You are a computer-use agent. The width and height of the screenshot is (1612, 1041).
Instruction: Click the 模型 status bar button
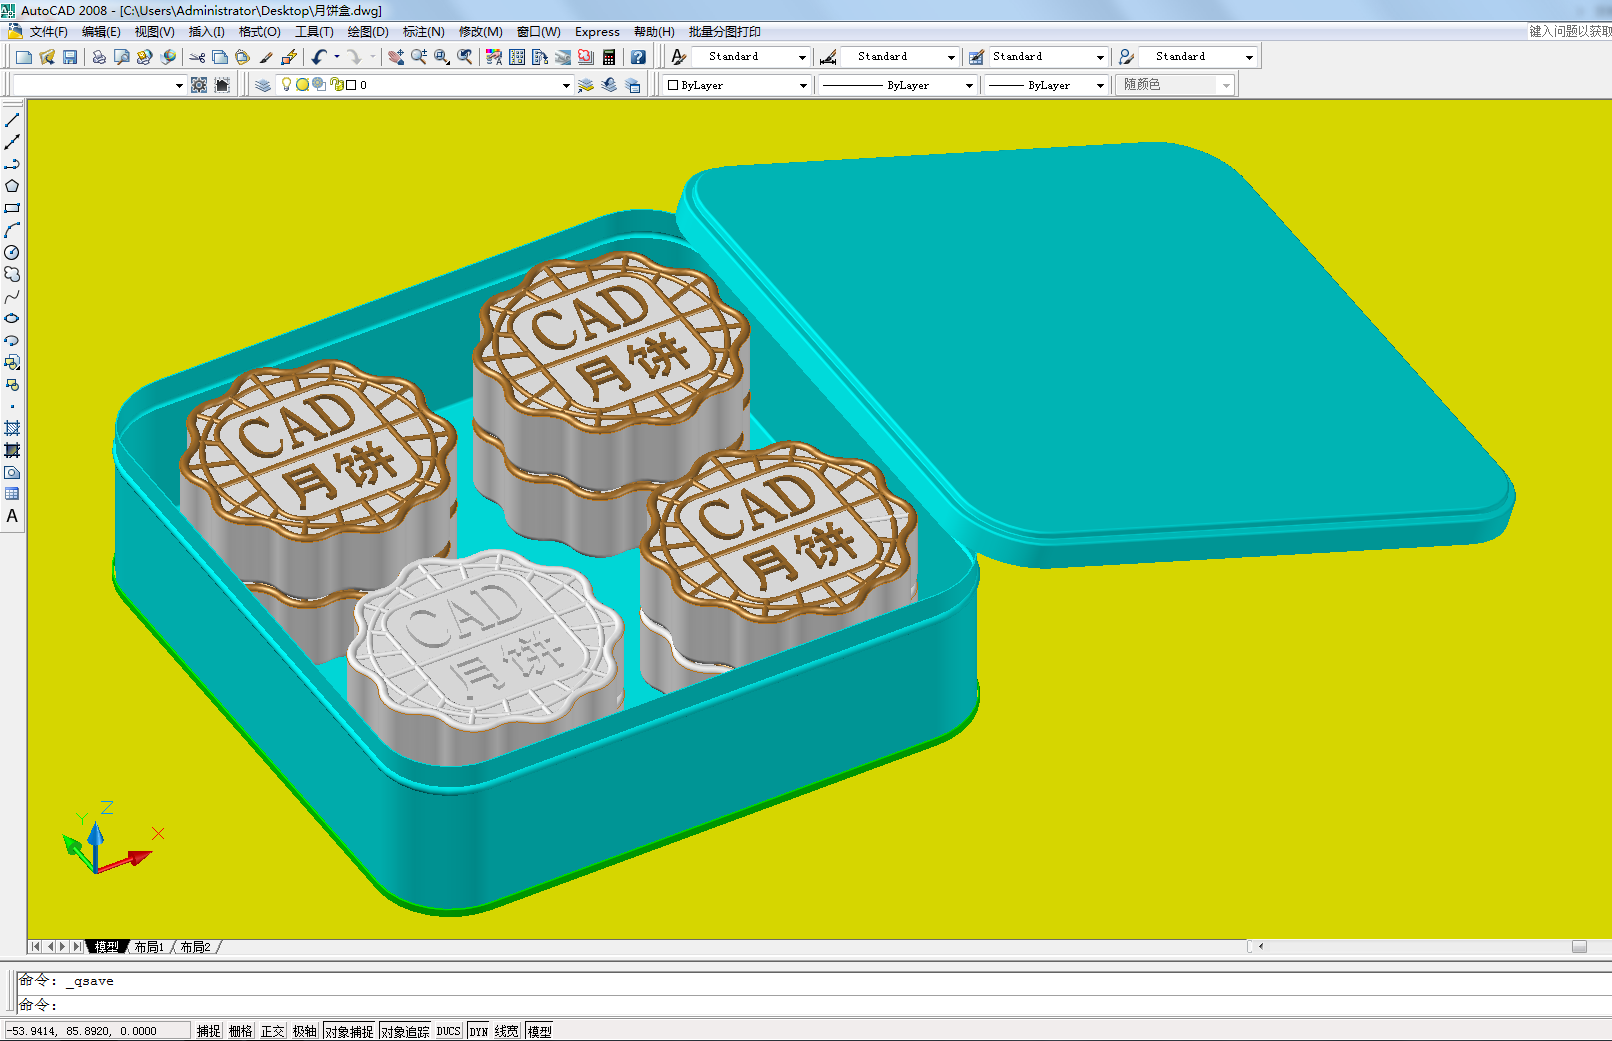click(x=539, y=1031)
